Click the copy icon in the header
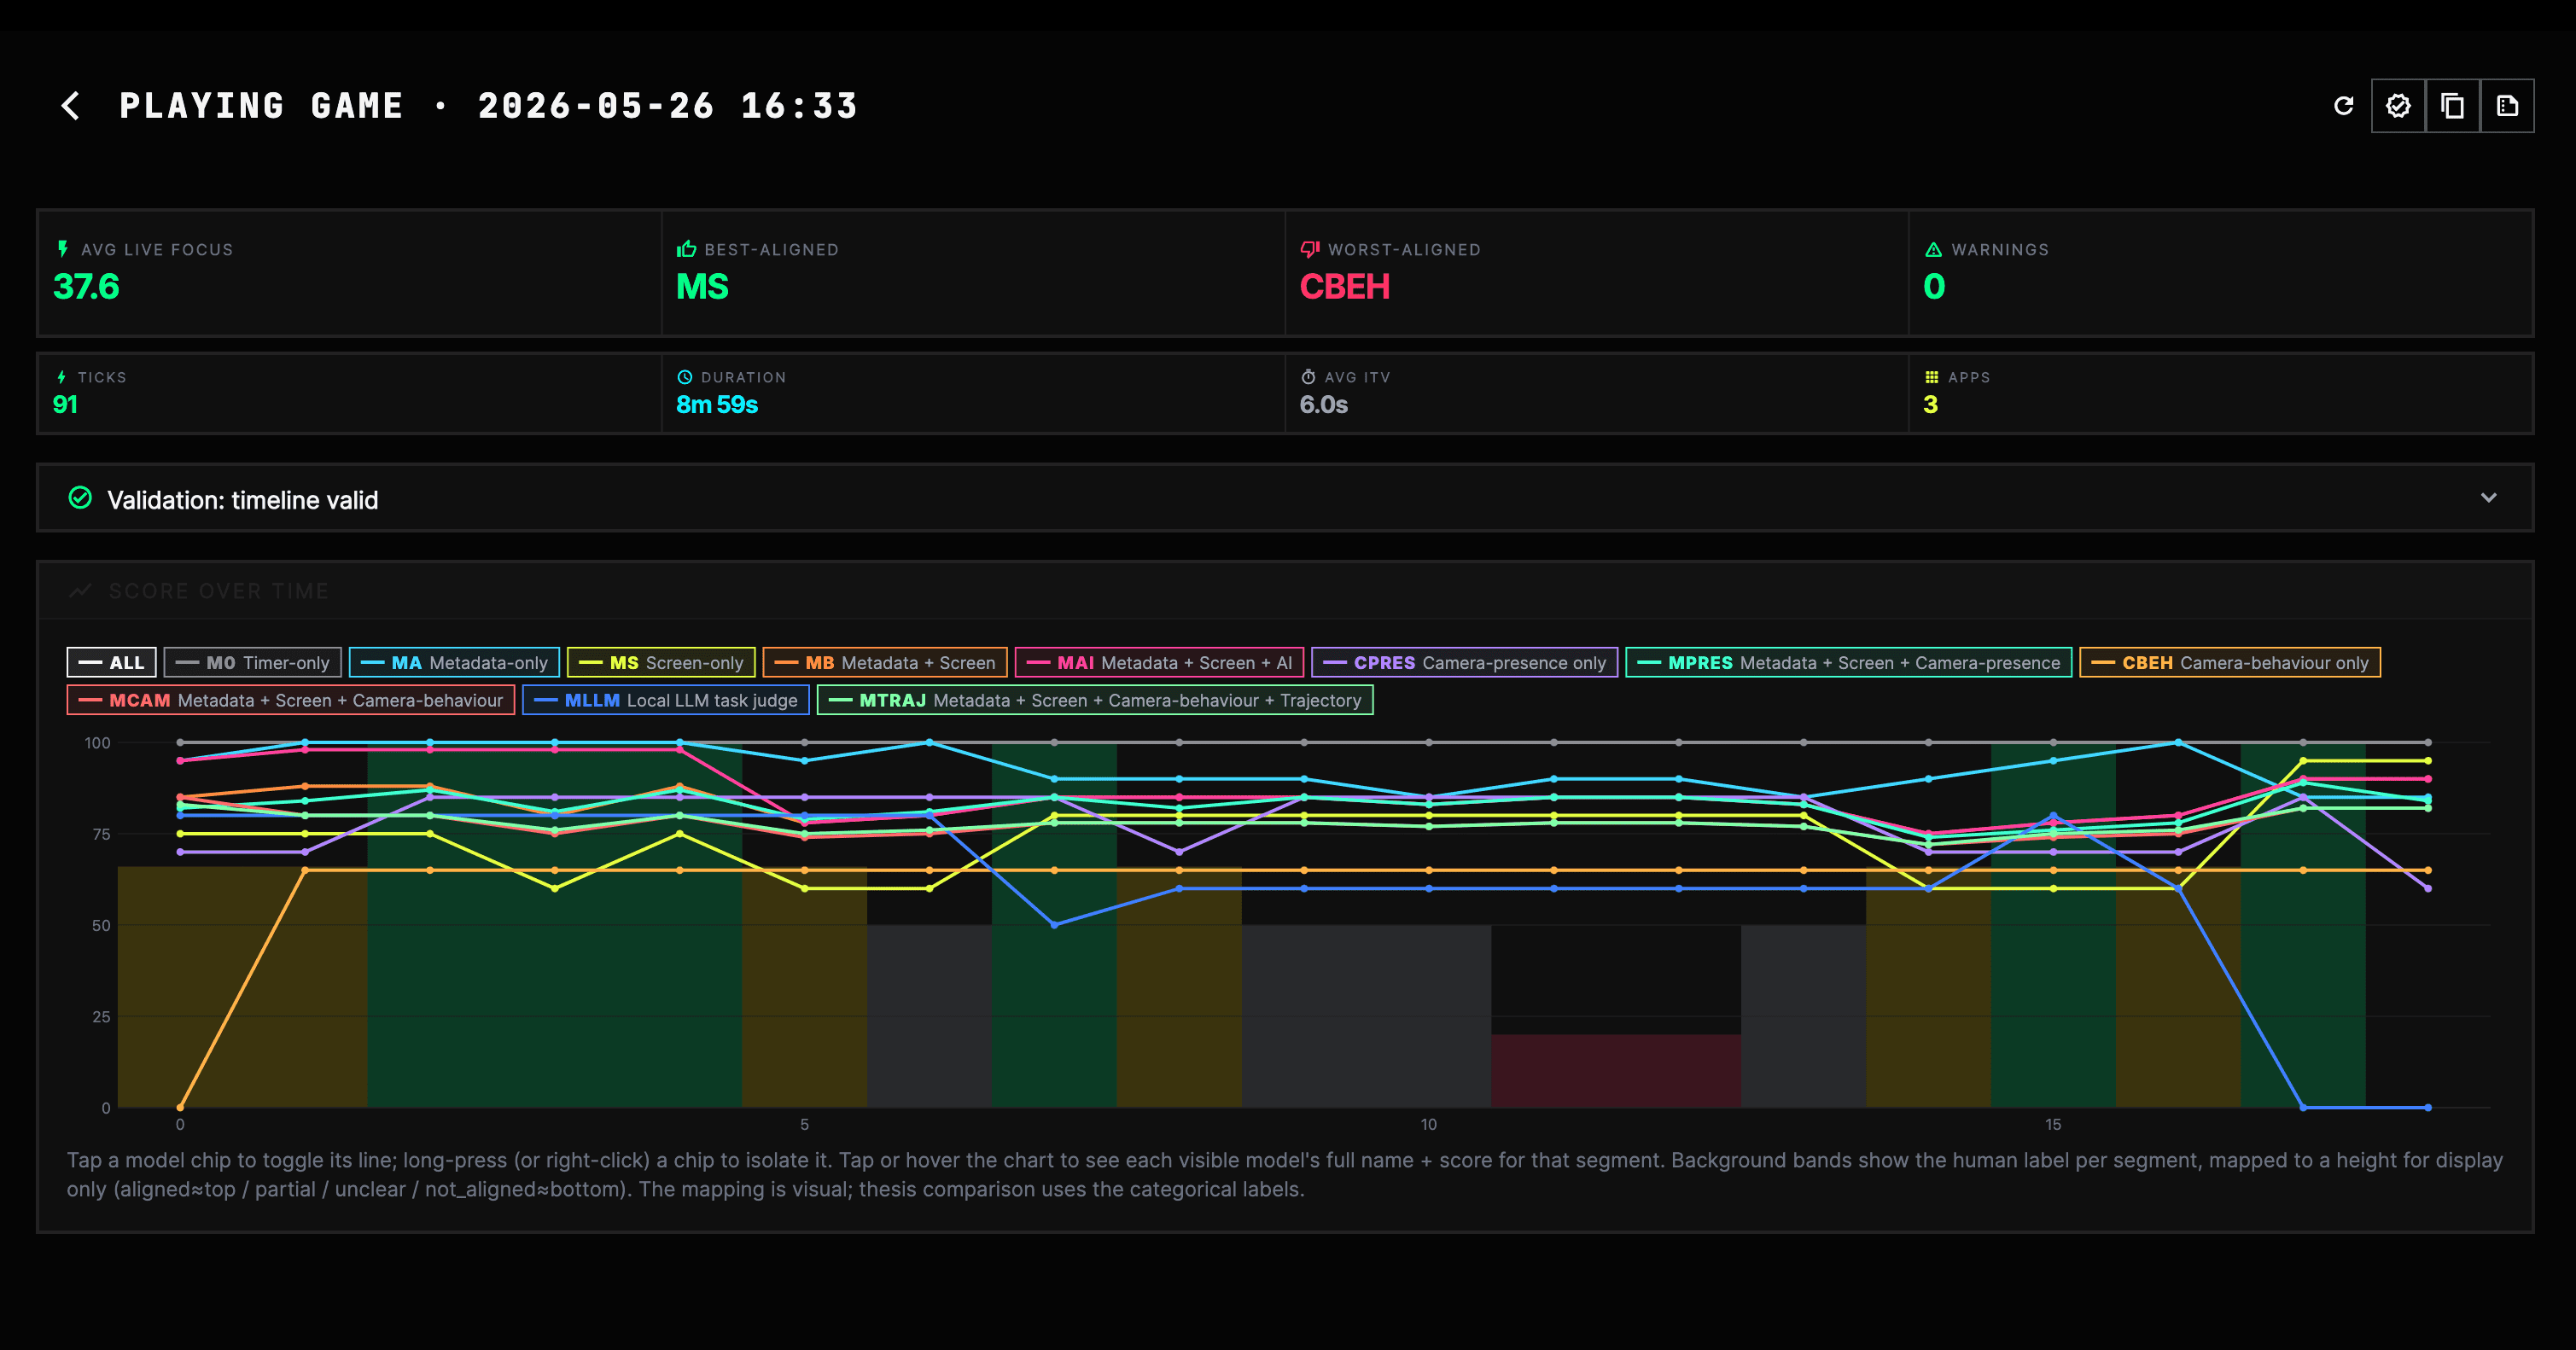 tap(2452, 106)
